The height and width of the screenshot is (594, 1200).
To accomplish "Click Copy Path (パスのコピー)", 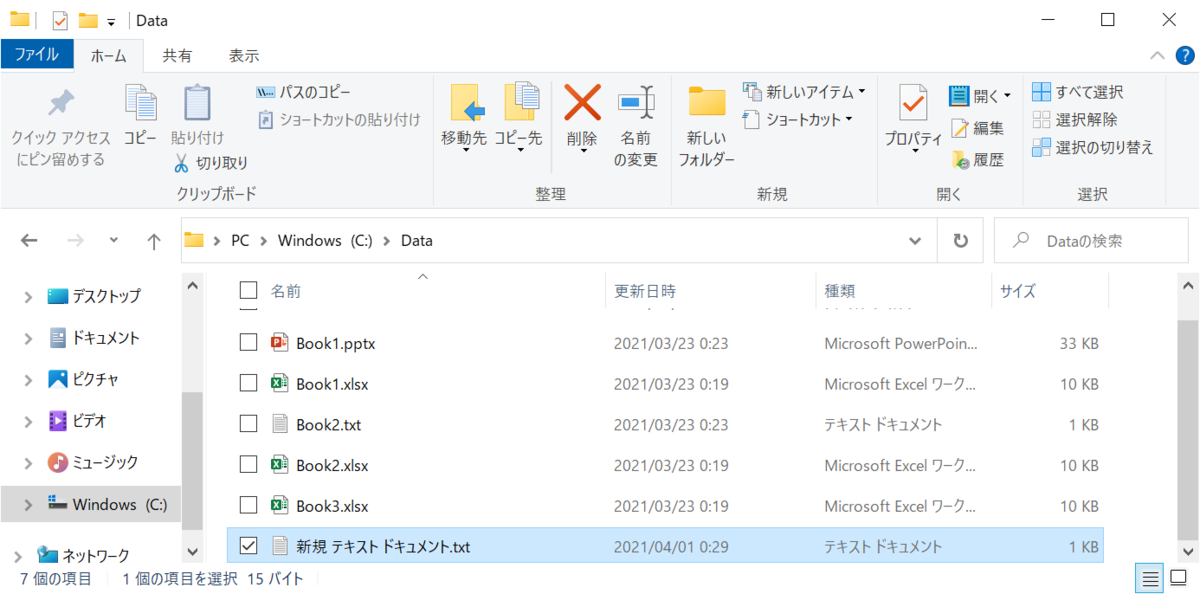I will coord(304,92).
